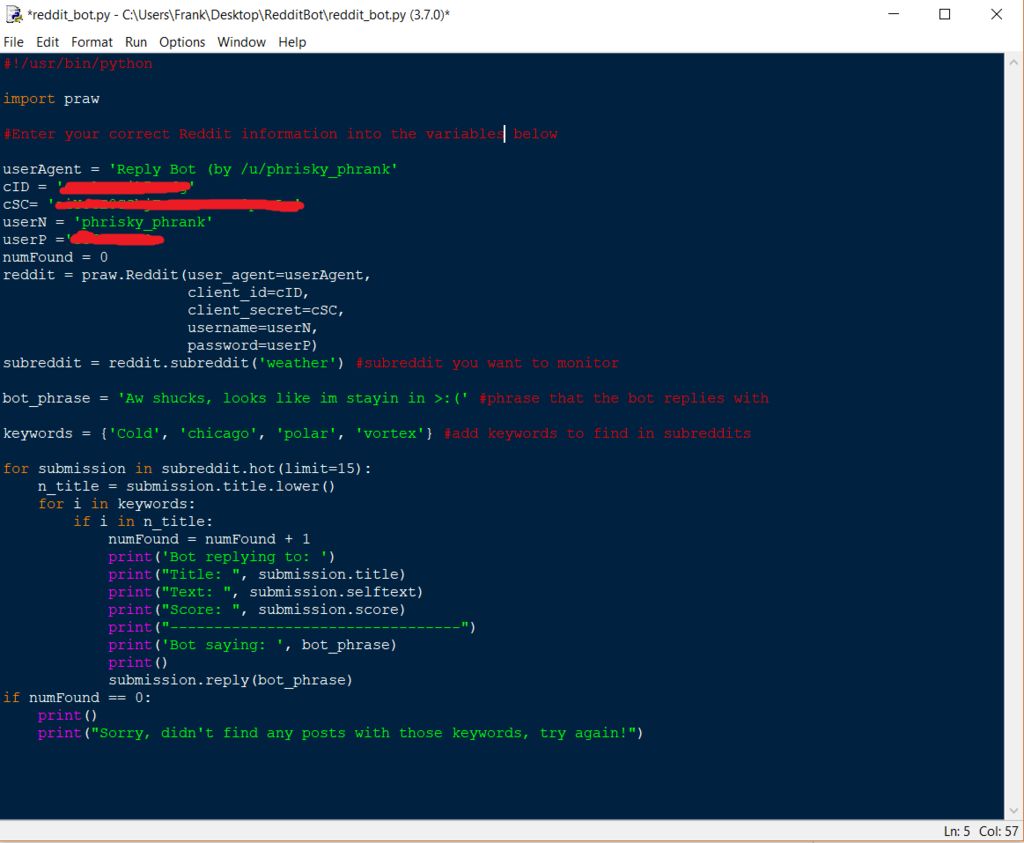Click the '#Enter your correct Reddit information' comment
Screen dimensions: 1024x843
280,134
